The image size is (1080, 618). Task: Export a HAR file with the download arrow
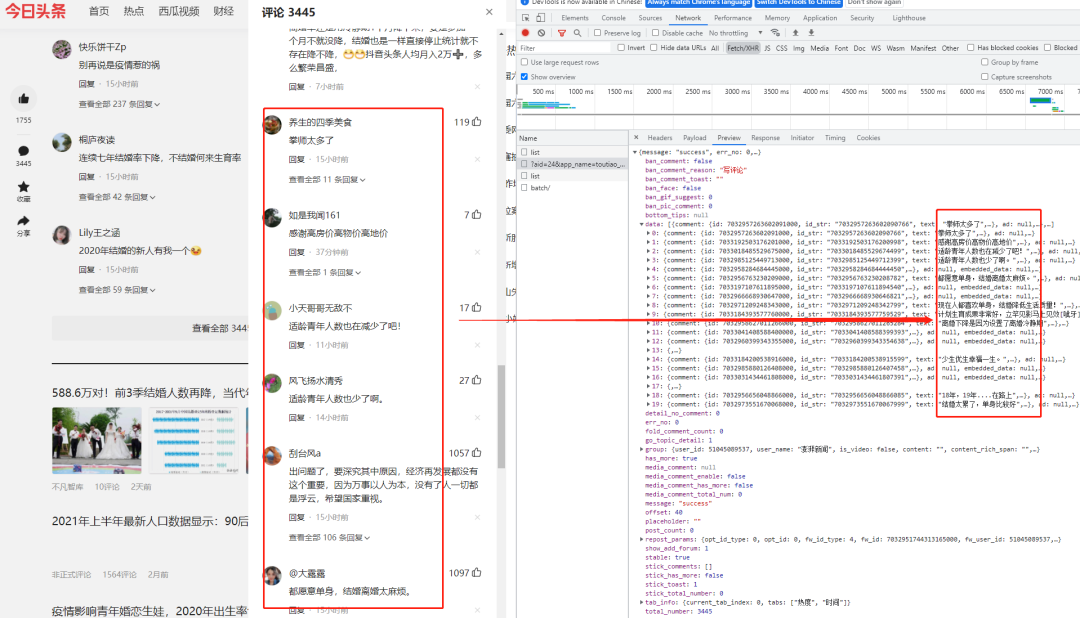coord(811,33)
